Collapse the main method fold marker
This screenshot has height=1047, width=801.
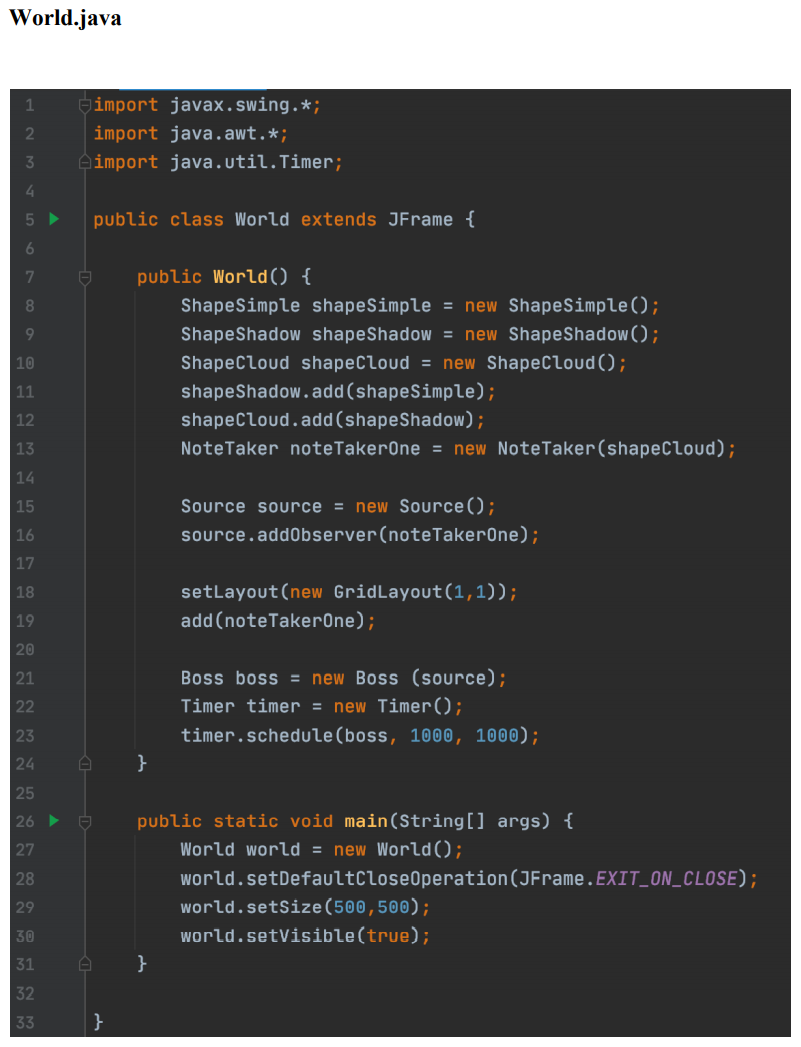click(x=85, y=821)
